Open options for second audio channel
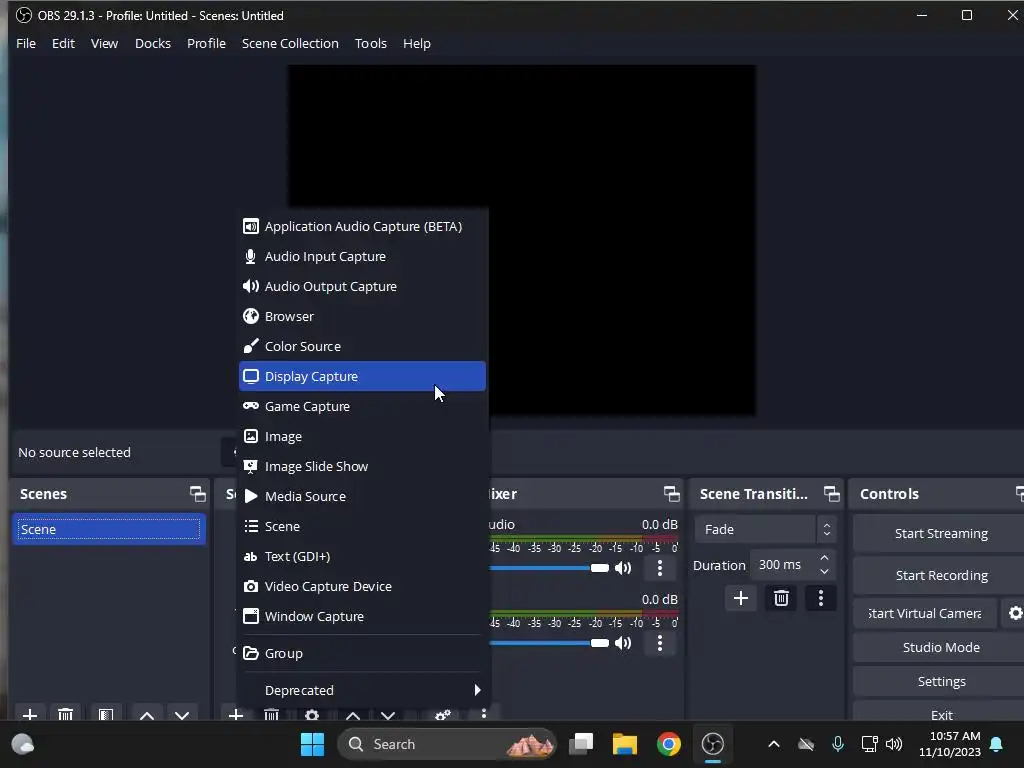This screenshot has width=1024, height=768. 660,643
